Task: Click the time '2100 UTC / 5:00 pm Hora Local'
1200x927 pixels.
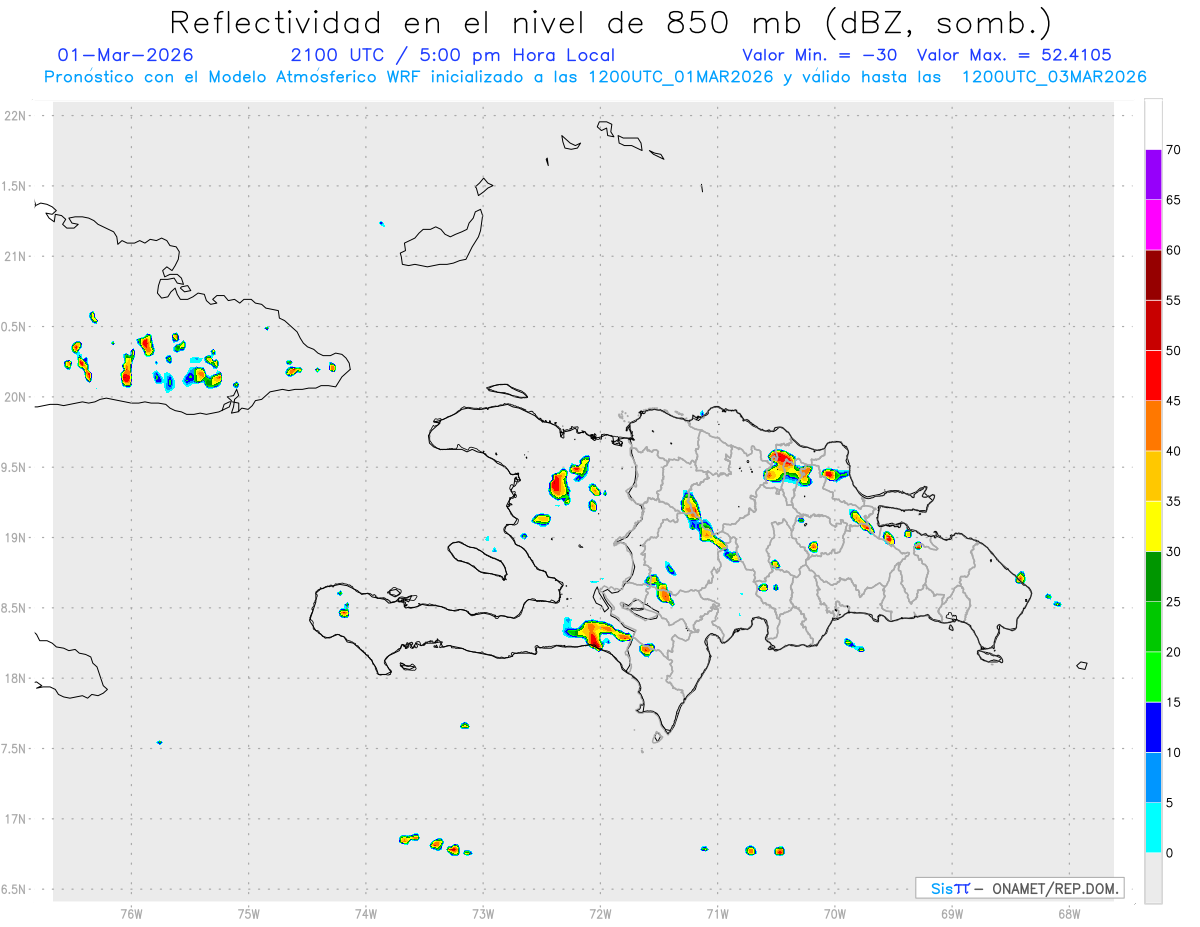Action: pyautogui.click(x=453, y=55)
